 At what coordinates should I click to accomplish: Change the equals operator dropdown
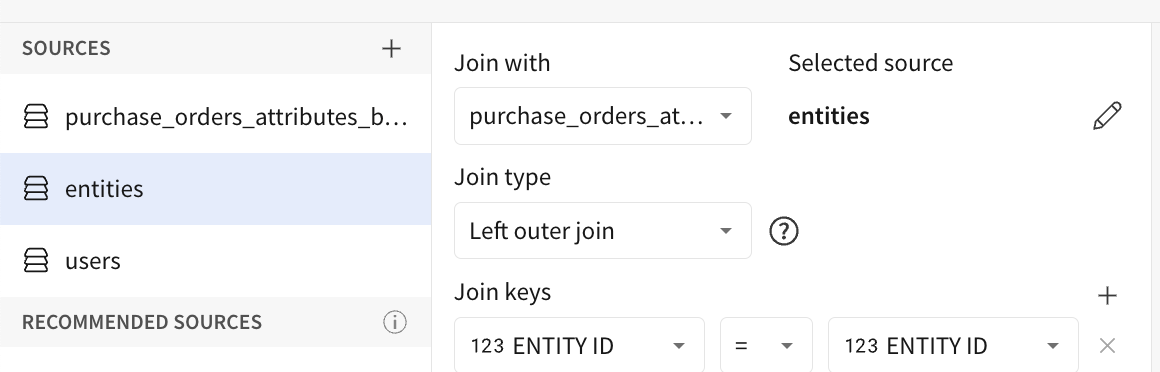pyautogui.click(x=766, y=345)
